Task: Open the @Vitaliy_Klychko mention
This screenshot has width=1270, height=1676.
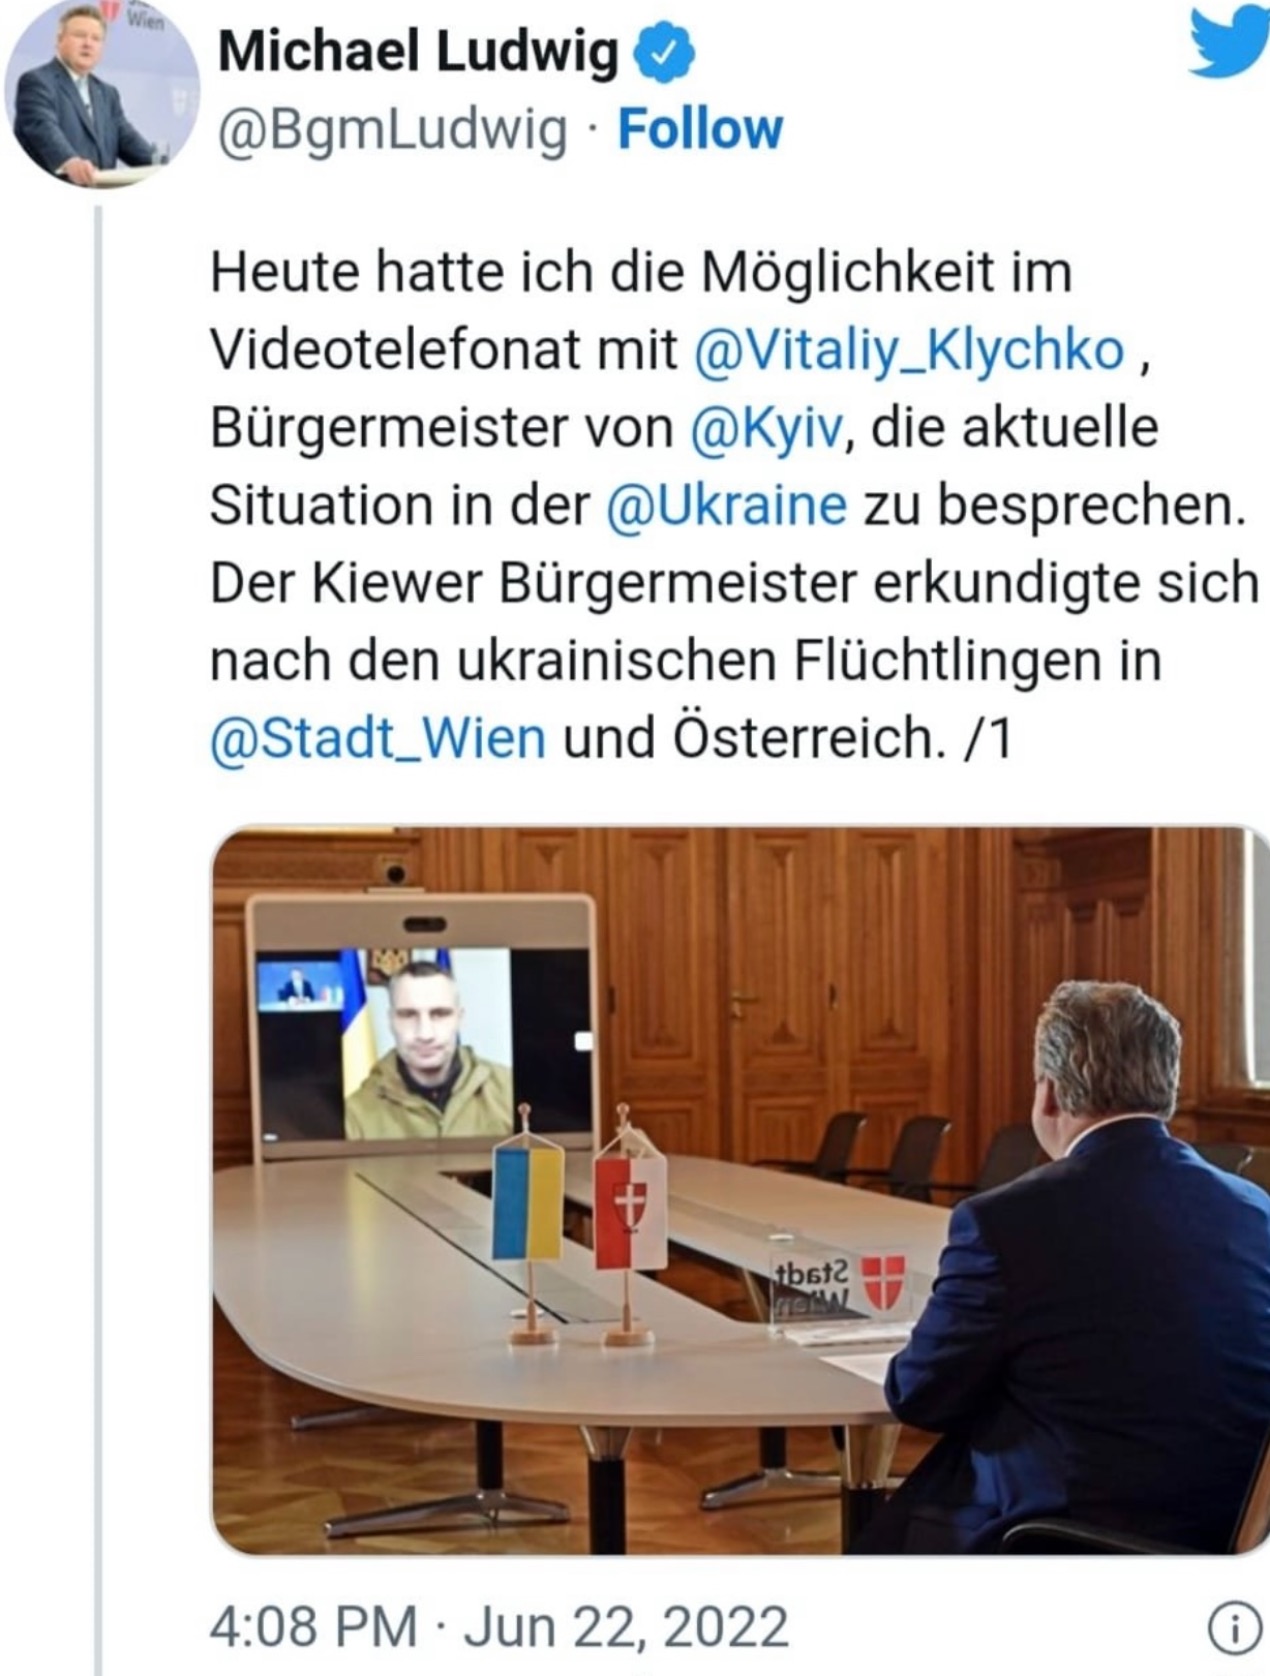Action: click(x=908, y=350)
